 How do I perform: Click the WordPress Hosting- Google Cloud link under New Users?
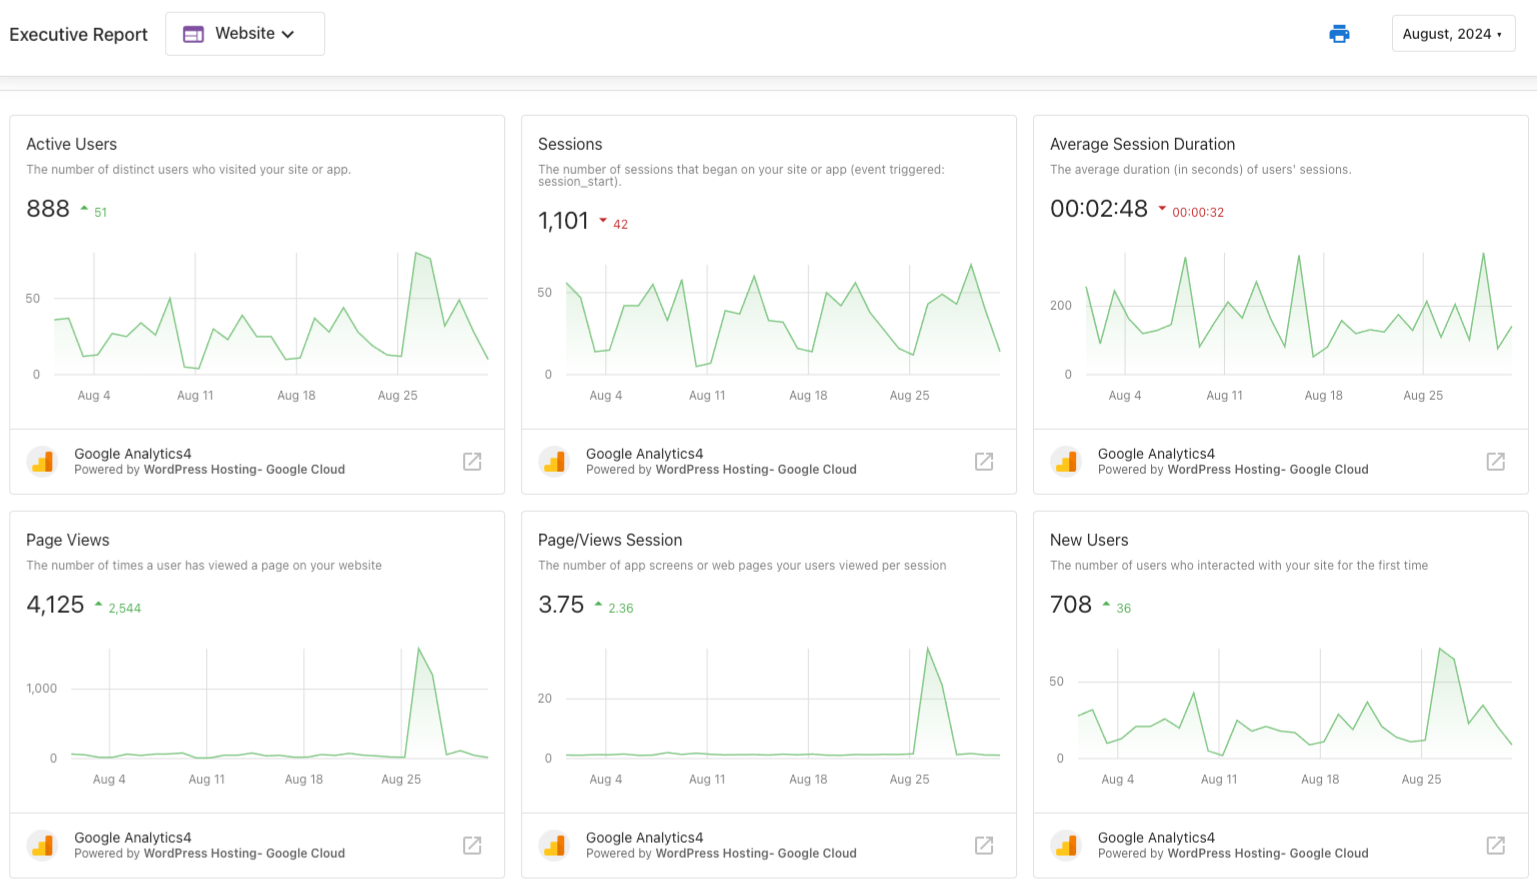(x=1267, y=853)
